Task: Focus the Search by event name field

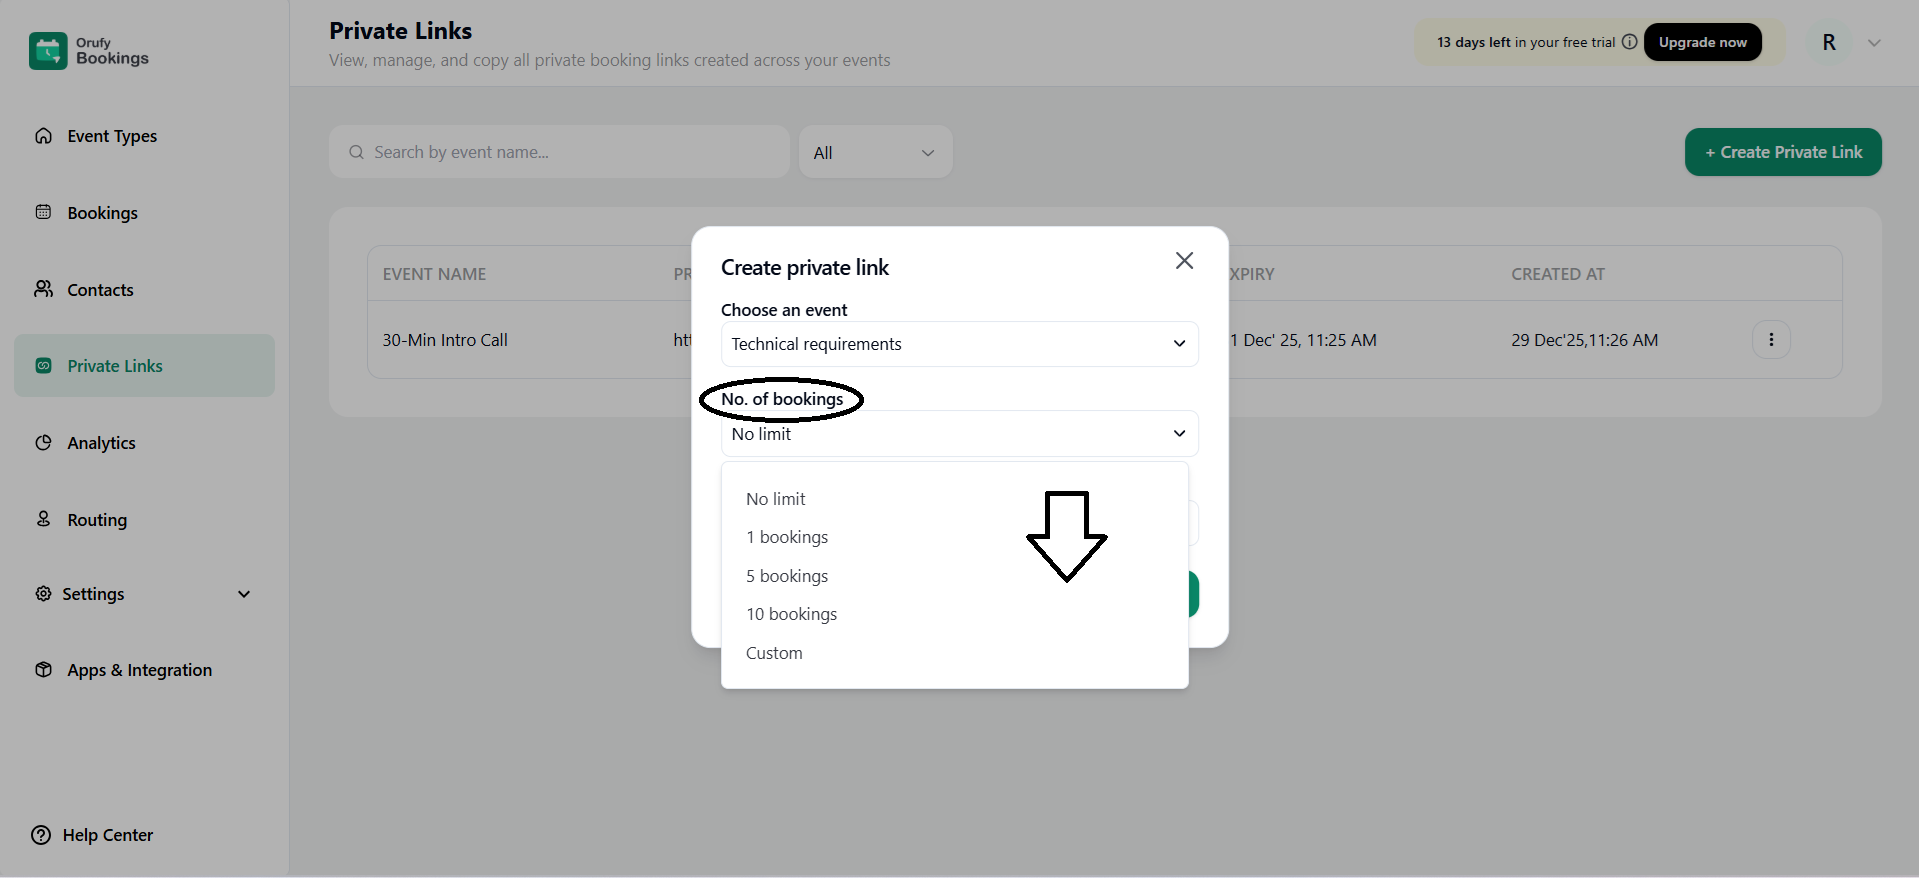Action: (x=559, y=152)
